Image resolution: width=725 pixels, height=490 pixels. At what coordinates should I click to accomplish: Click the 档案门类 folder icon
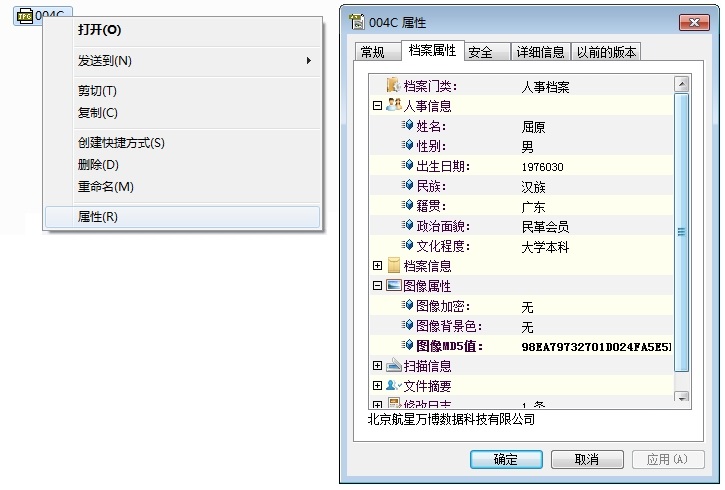pyautogui.click(x=393, y=86)
